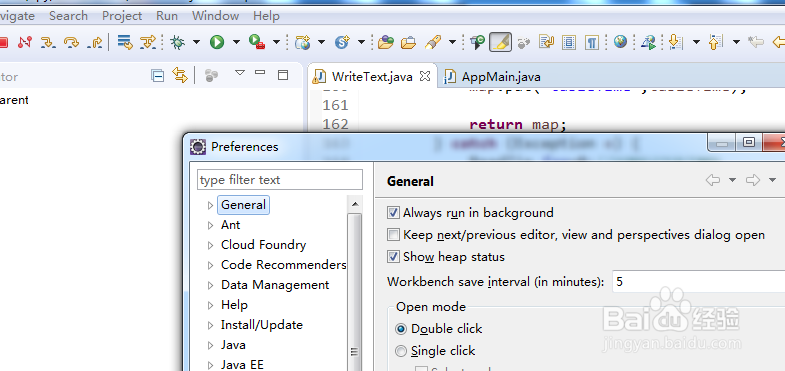Image resolution: width=785 pixels, height=371 pixels.
Task: Uncheck Show heap status
Action: coord(394,257)
